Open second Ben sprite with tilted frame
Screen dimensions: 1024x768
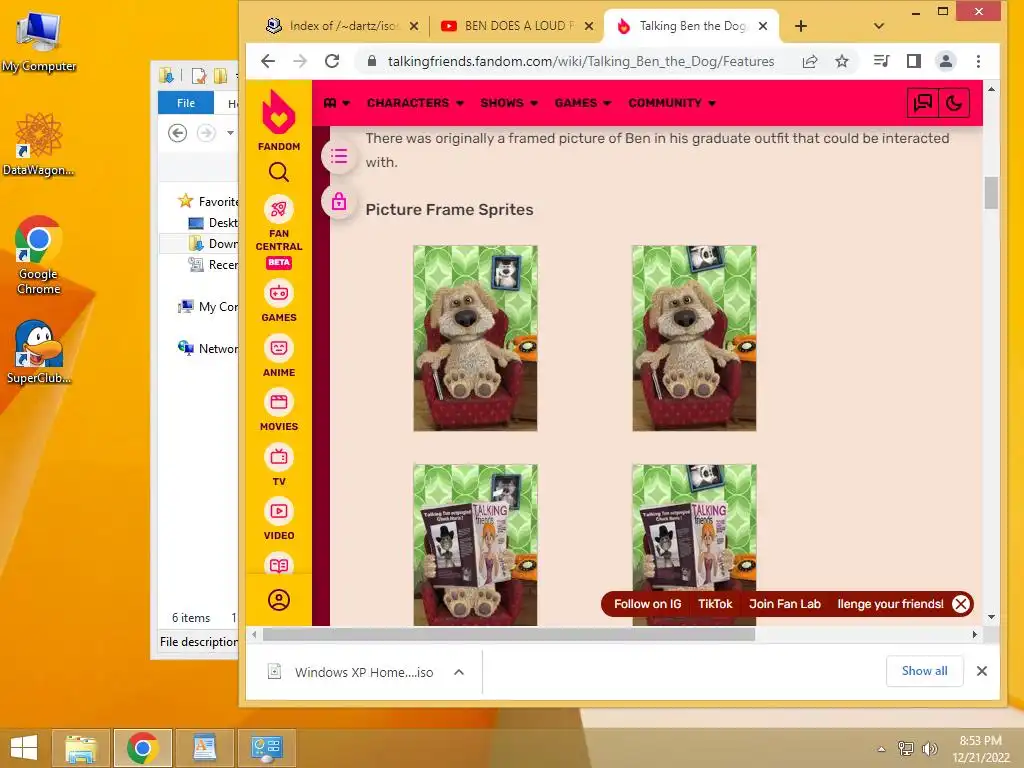[x=694, y=338]
